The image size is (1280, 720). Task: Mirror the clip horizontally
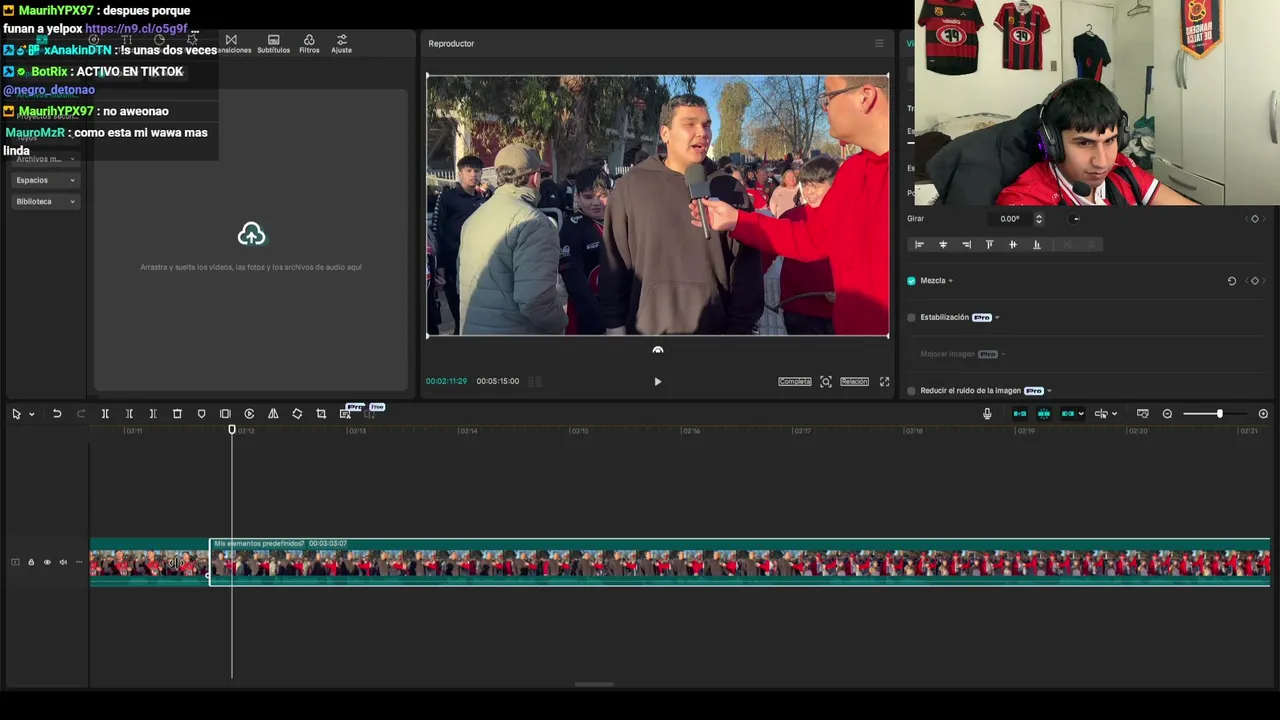tap(273, 414)
